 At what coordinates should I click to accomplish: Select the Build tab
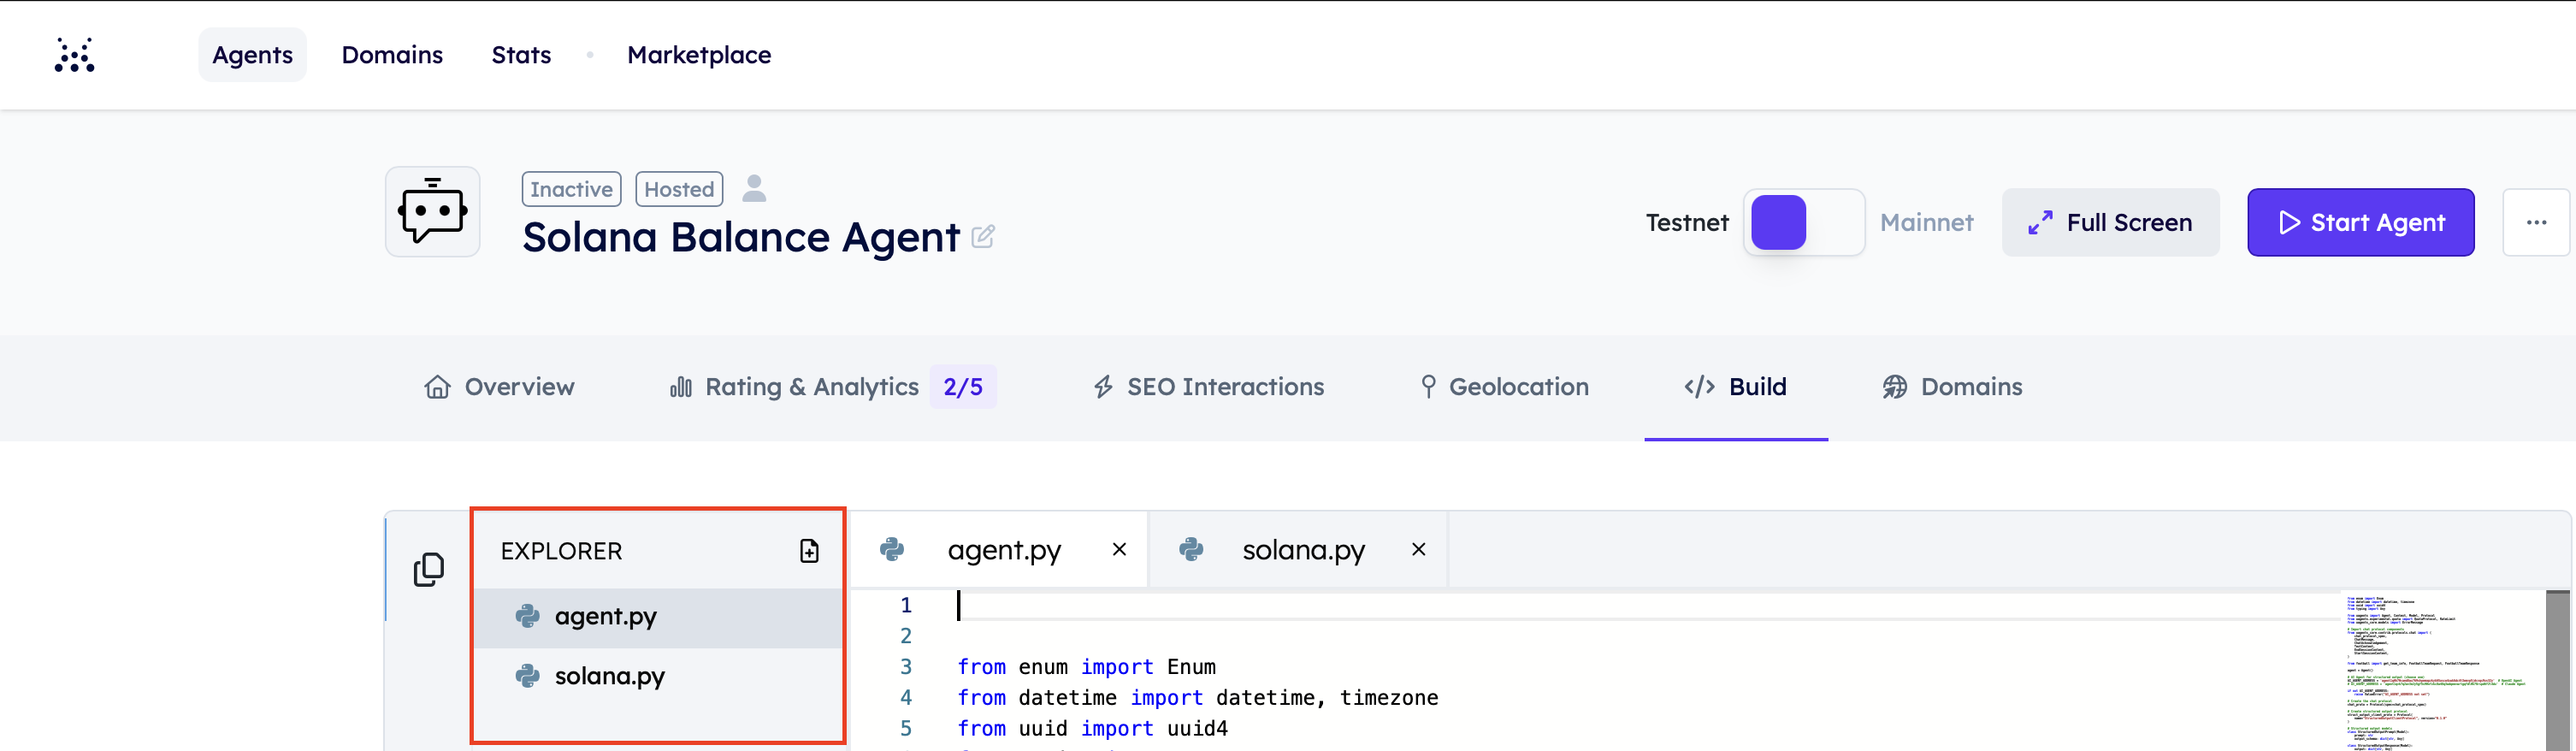pos(1736,387)
